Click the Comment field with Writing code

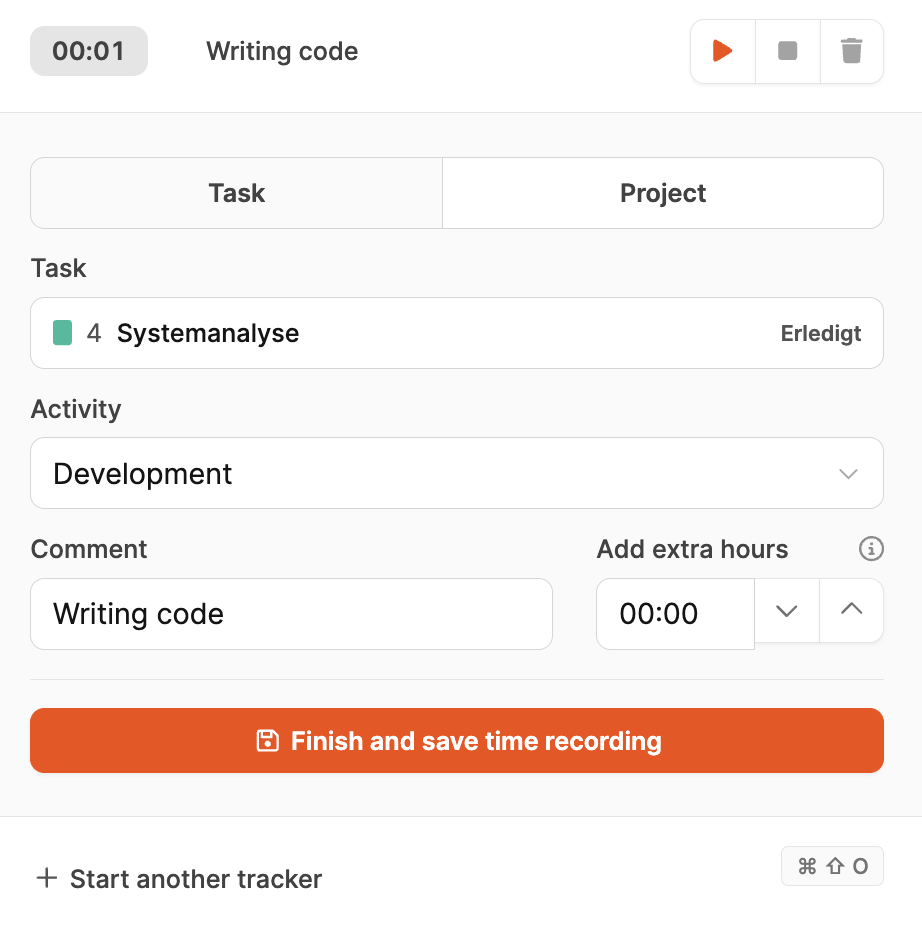[291, 614]
